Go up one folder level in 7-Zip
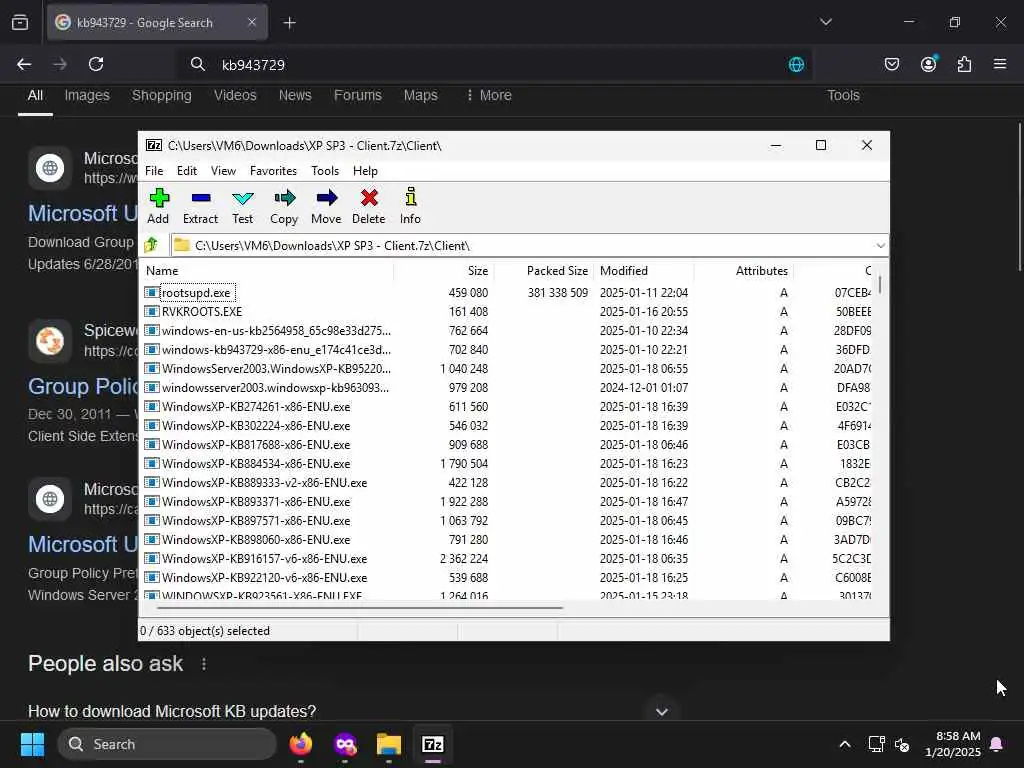The width and height of the screenshot is (1024, 768). point(152,245)
